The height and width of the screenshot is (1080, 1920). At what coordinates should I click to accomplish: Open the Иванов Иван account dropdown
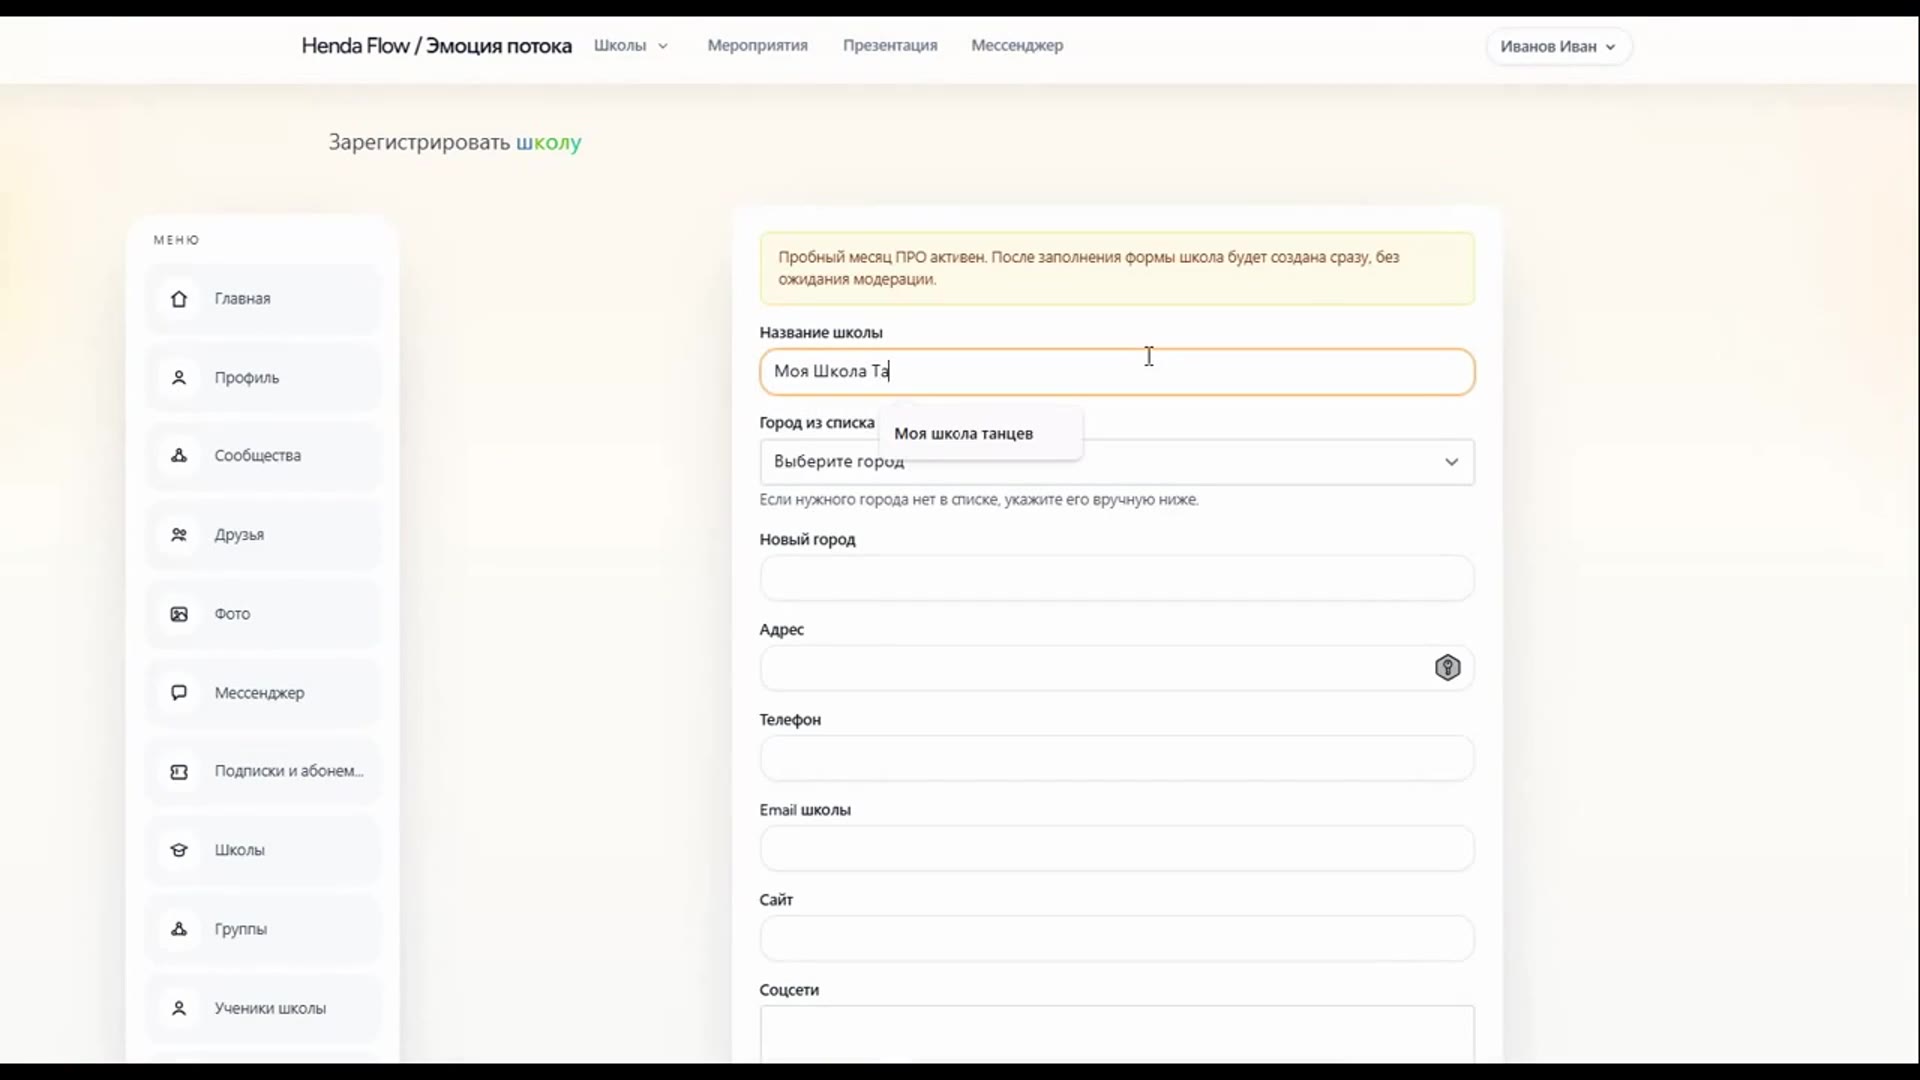(1558, 46)
